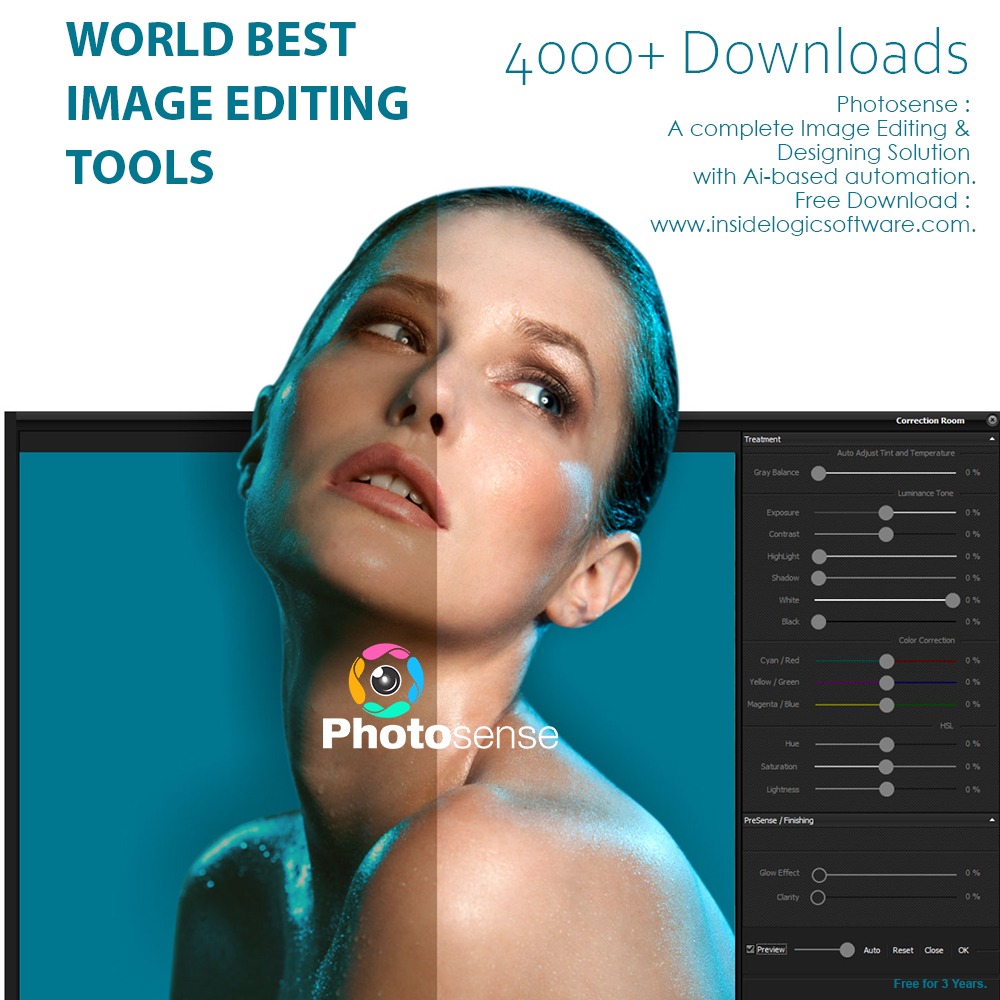Confirm with the OK button
Screen dimensions: 1000x1000
click(963, 950)
